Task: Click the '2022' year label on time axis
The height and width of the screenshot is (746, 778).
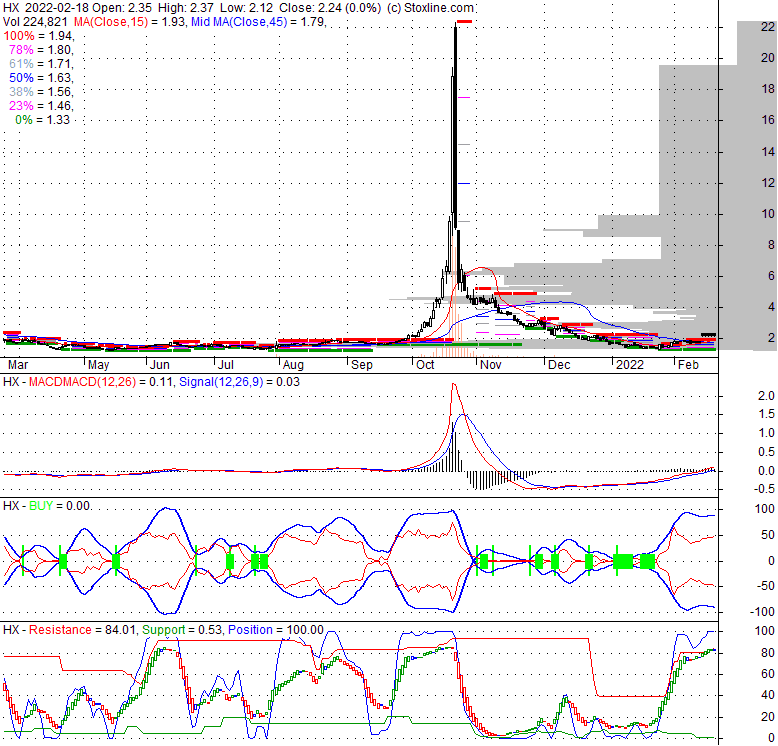Action: pyautogui.click(x=630, y=365)
